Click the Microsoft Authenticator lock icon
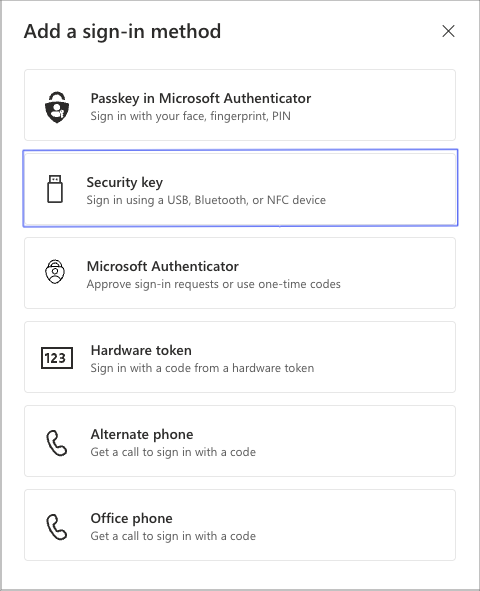This screenshot has width=480, height=591. pos(55,271)
